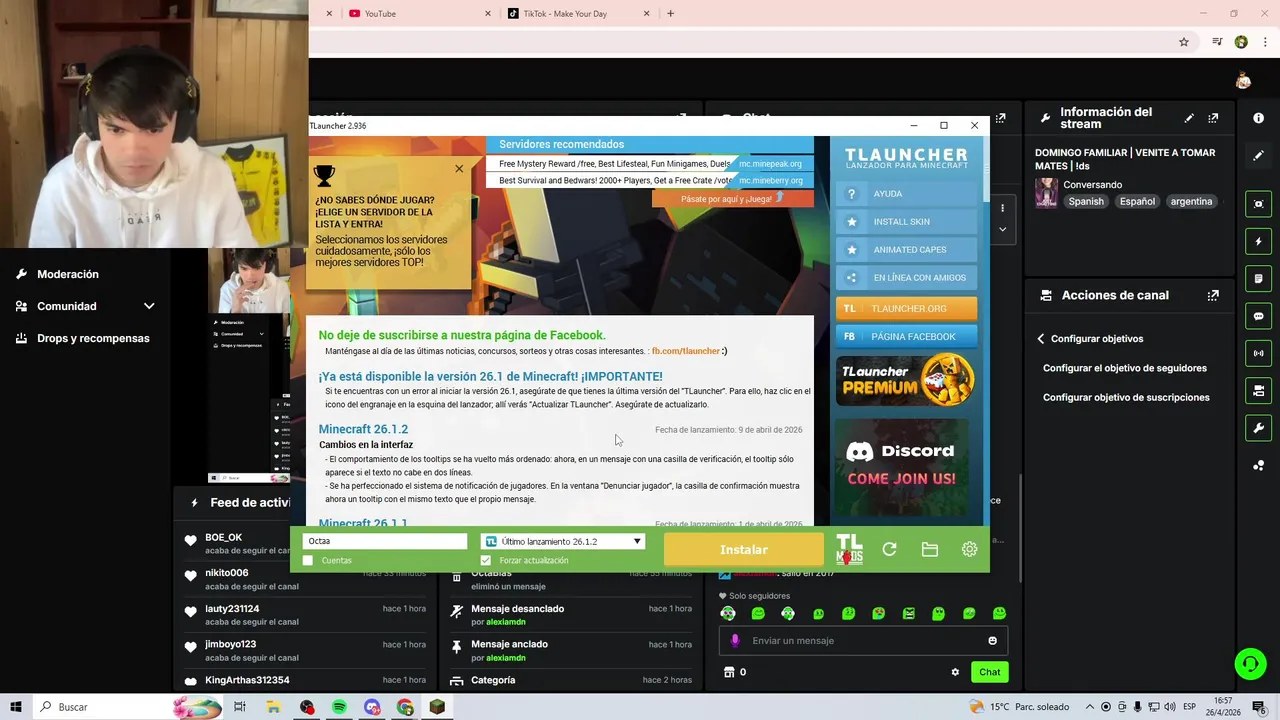The image size is (1280, 720).
Task: Click the Task View icon in the taskbar
Action: pyautogui.click(x=240, y=707)
